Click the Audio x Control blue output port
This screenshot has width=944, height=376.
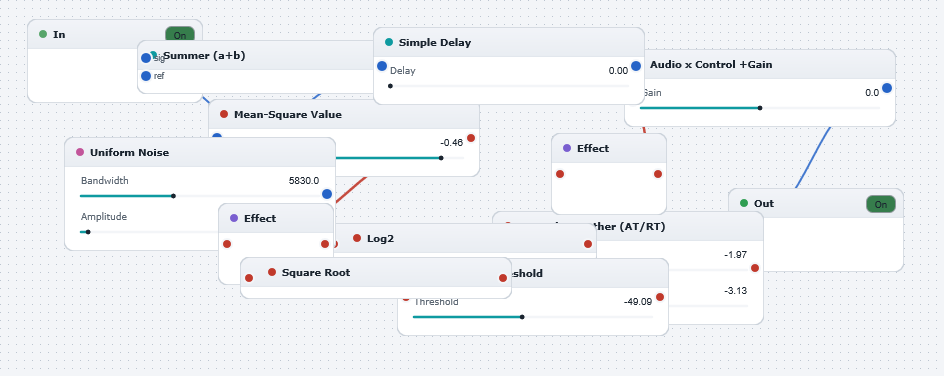887,88
